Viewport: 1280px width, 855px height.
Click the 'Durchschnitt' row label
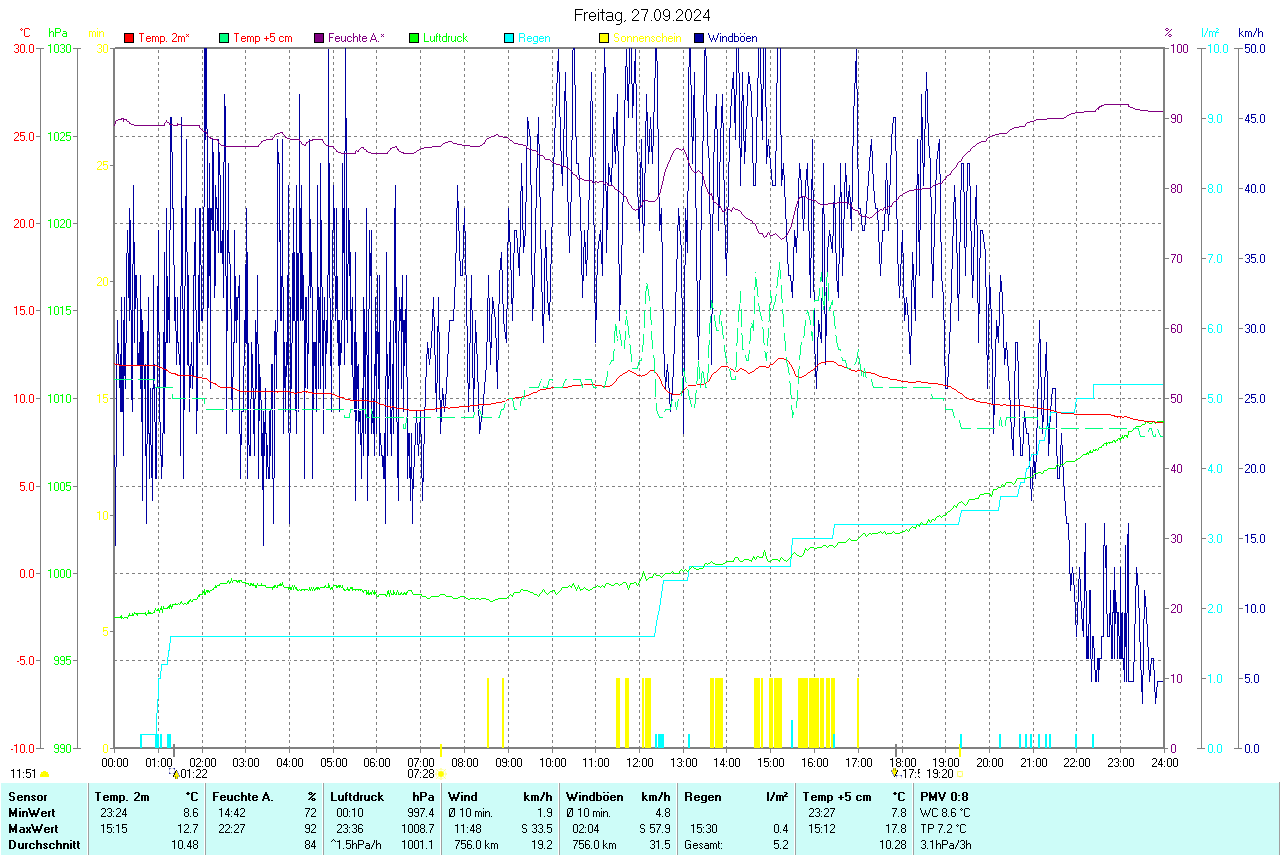[44, 845]
